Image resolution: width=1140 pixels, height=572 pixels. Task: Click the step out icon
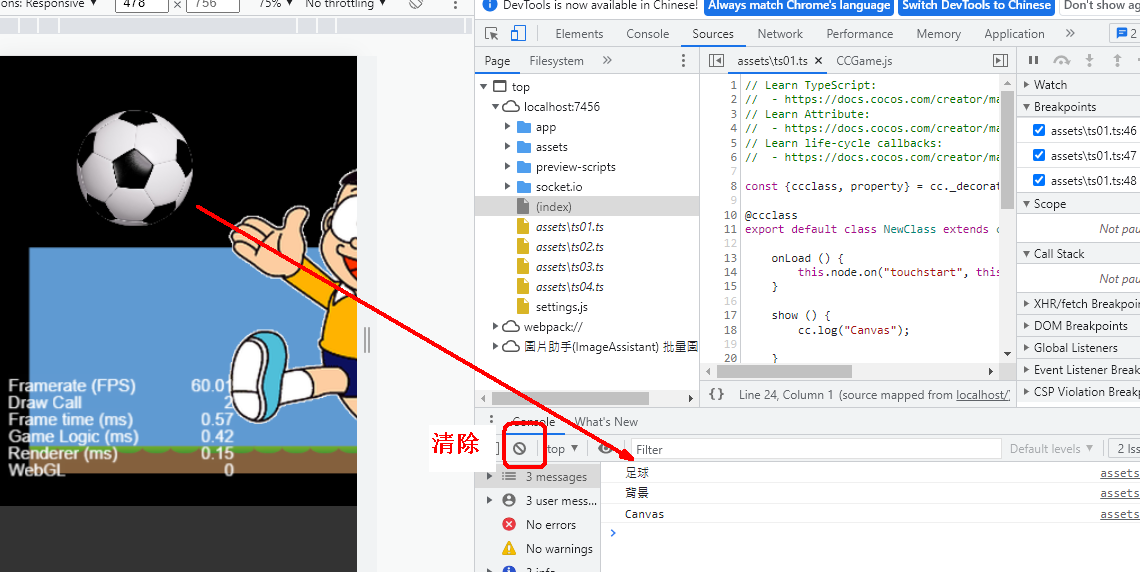(x=1117, y=60)
